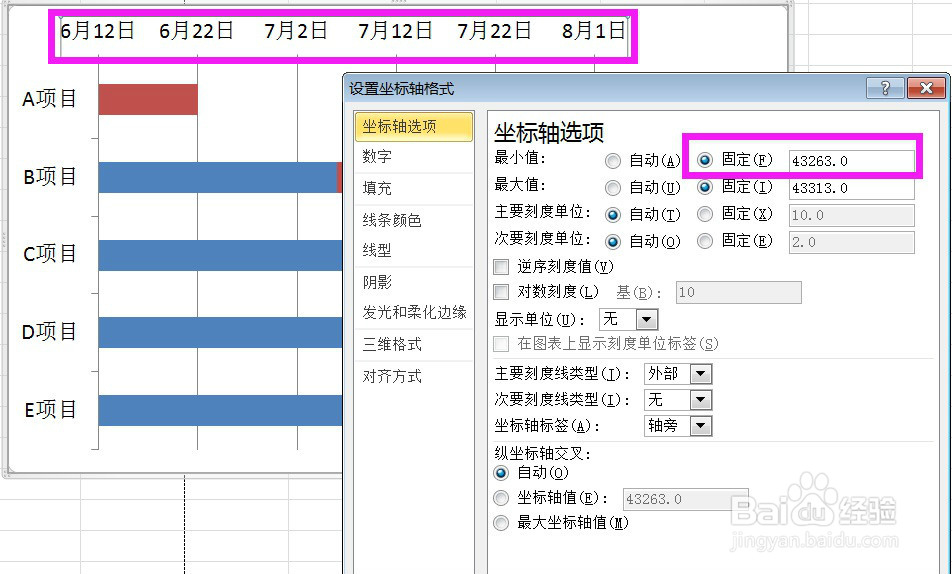Viewport: 952px width, 574px height.
Task: Click the E项目 axis label
Action: pyautogui.click(x=50, y=410)
